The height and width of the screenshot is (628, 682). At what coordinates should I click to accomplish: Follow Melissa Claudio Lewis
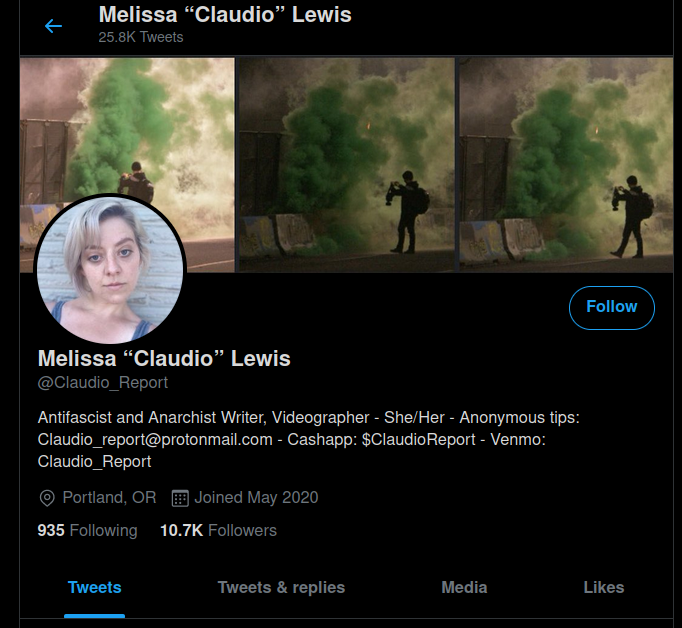(612, 307)
